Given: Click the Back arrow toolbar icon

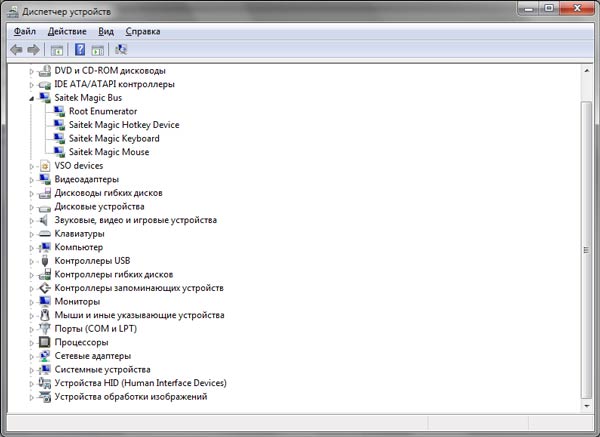Looking at the screenshot, I should (x=16, y=49).
